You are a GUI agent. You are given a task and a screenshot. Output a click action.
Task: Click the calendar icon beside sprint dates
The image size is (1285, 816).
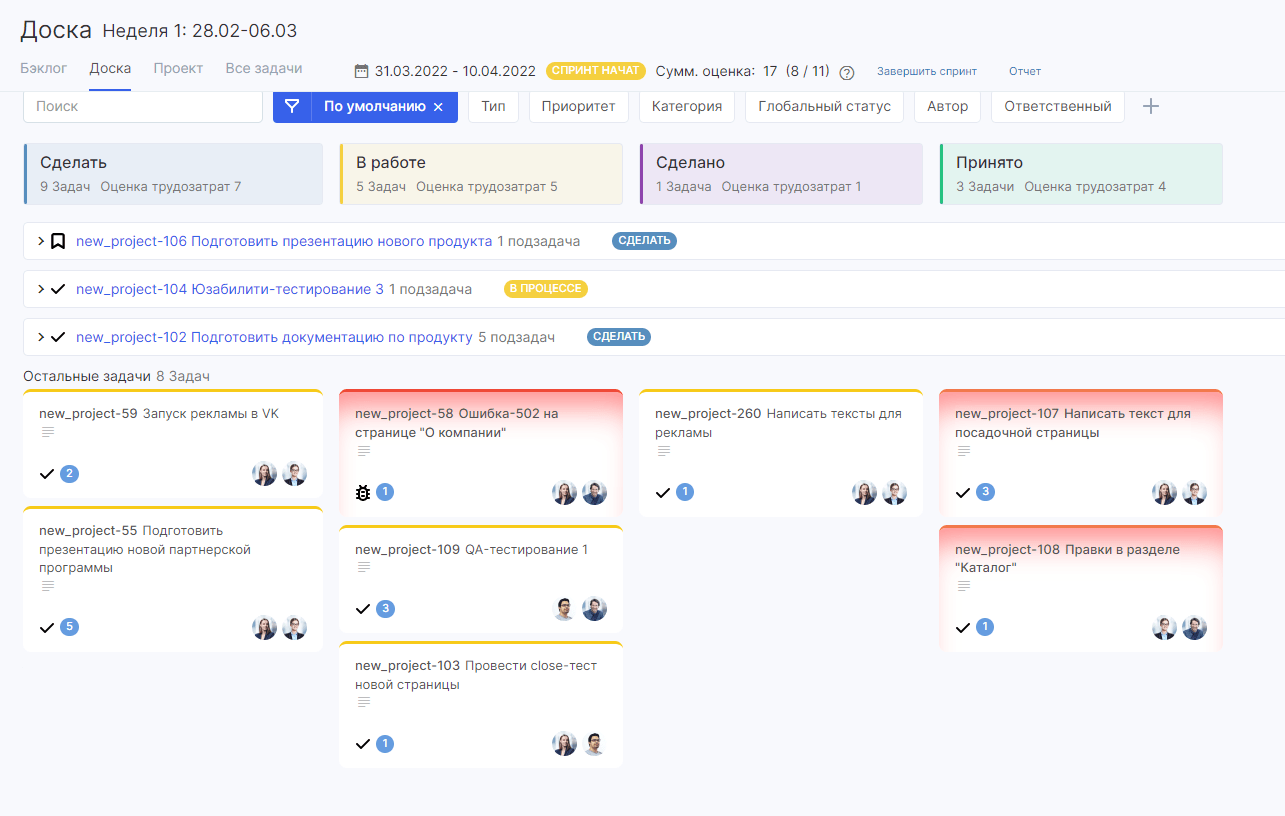click(x=362, y=71)
